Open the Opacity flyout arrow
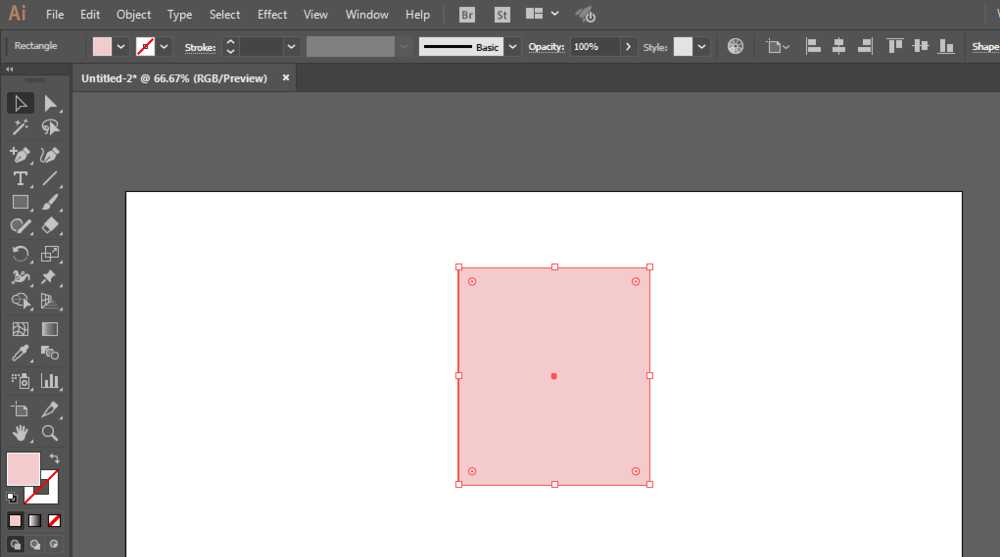Image resolution: width=1000 pixels, height=557 pixels. coord(628,47)
